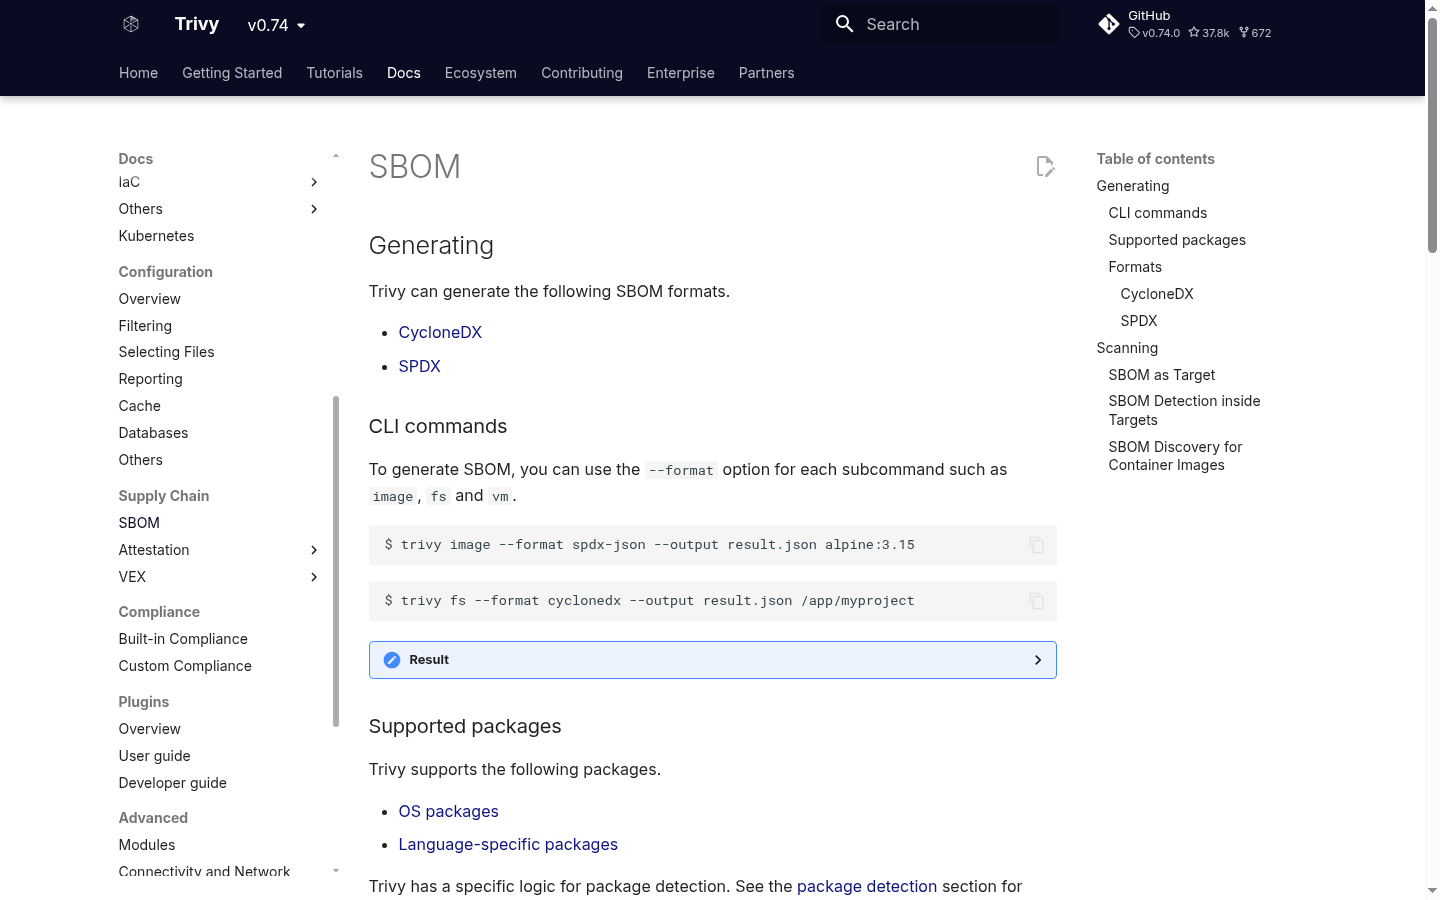The height and width of the screenshot is (900, 1440).
Task: Follow the package detection link
Action: click(x=867, y=886)
